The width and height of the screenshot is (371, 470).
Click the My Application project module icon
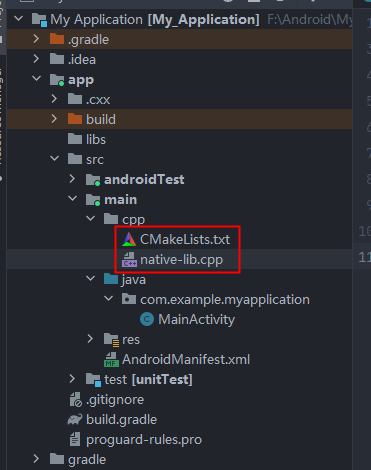(x=39, y=20)
